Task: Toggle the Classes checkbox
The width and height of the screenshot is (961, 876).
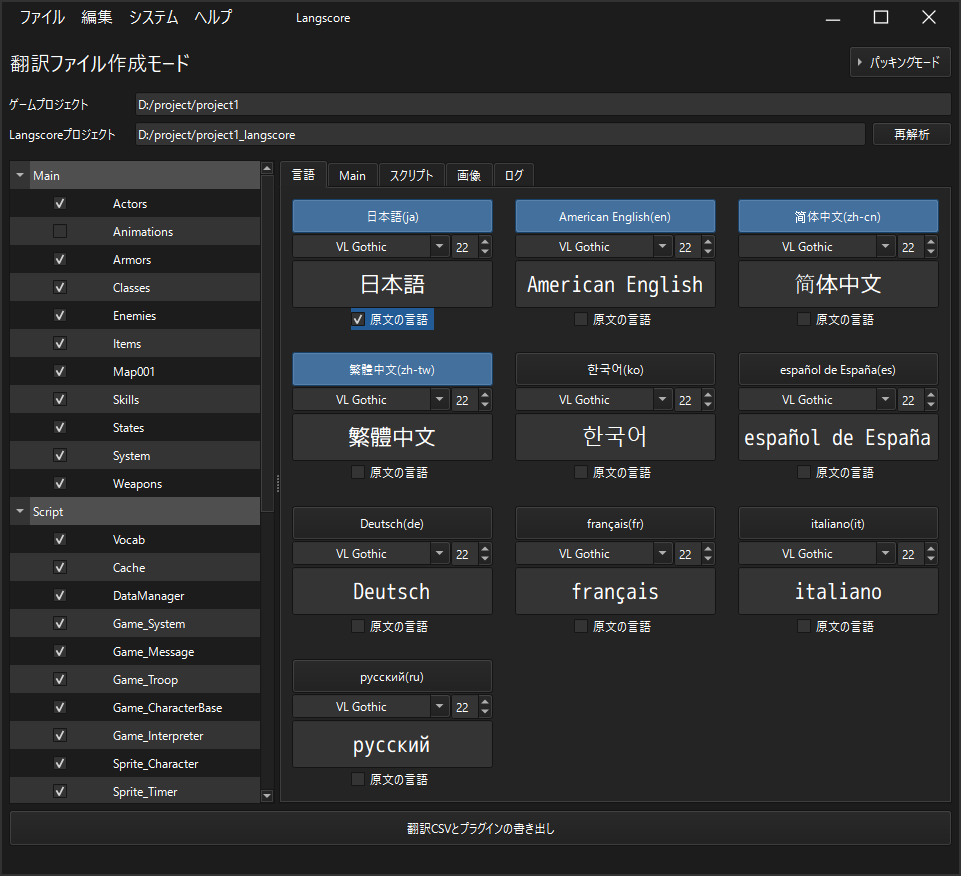Action: [59, 288]
